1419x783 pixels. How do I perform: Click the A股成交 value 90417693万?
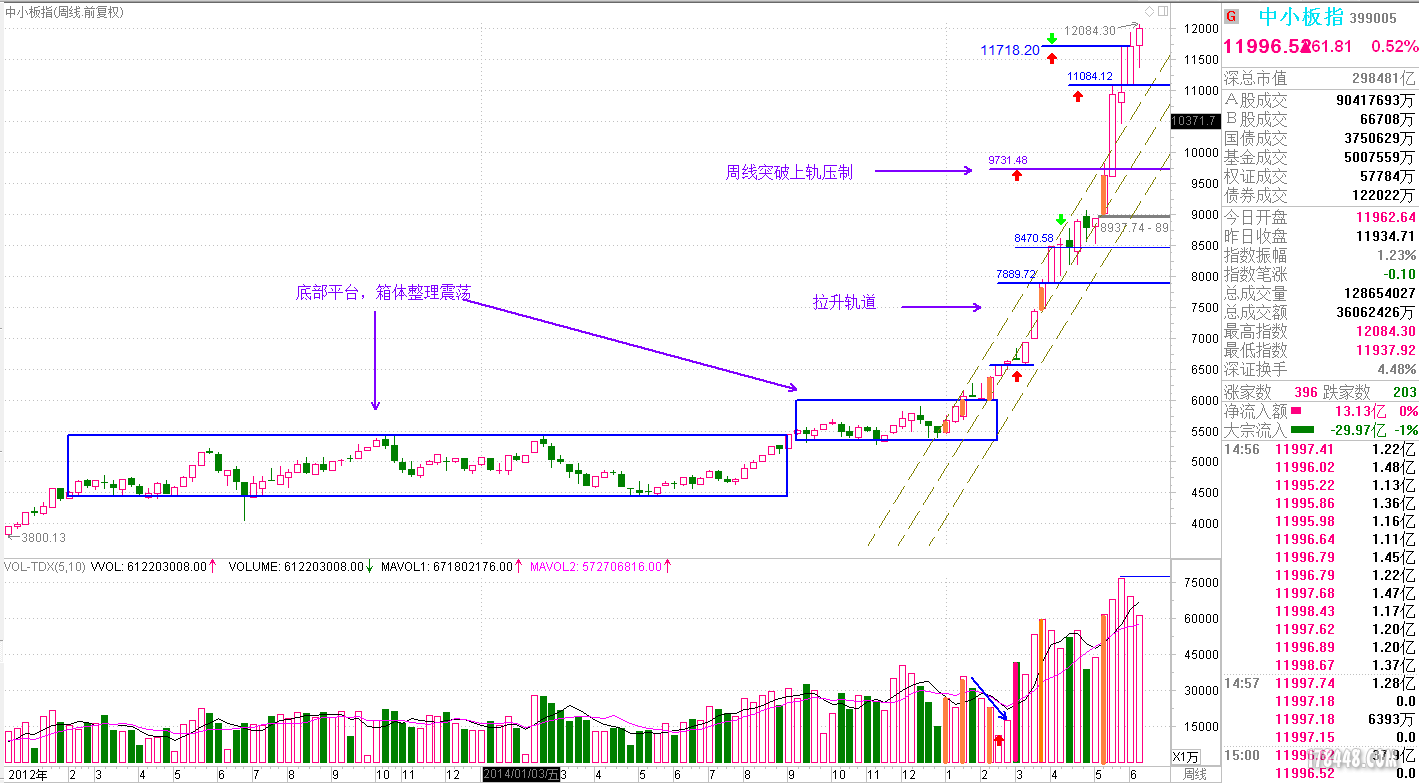pos(1375,100)
